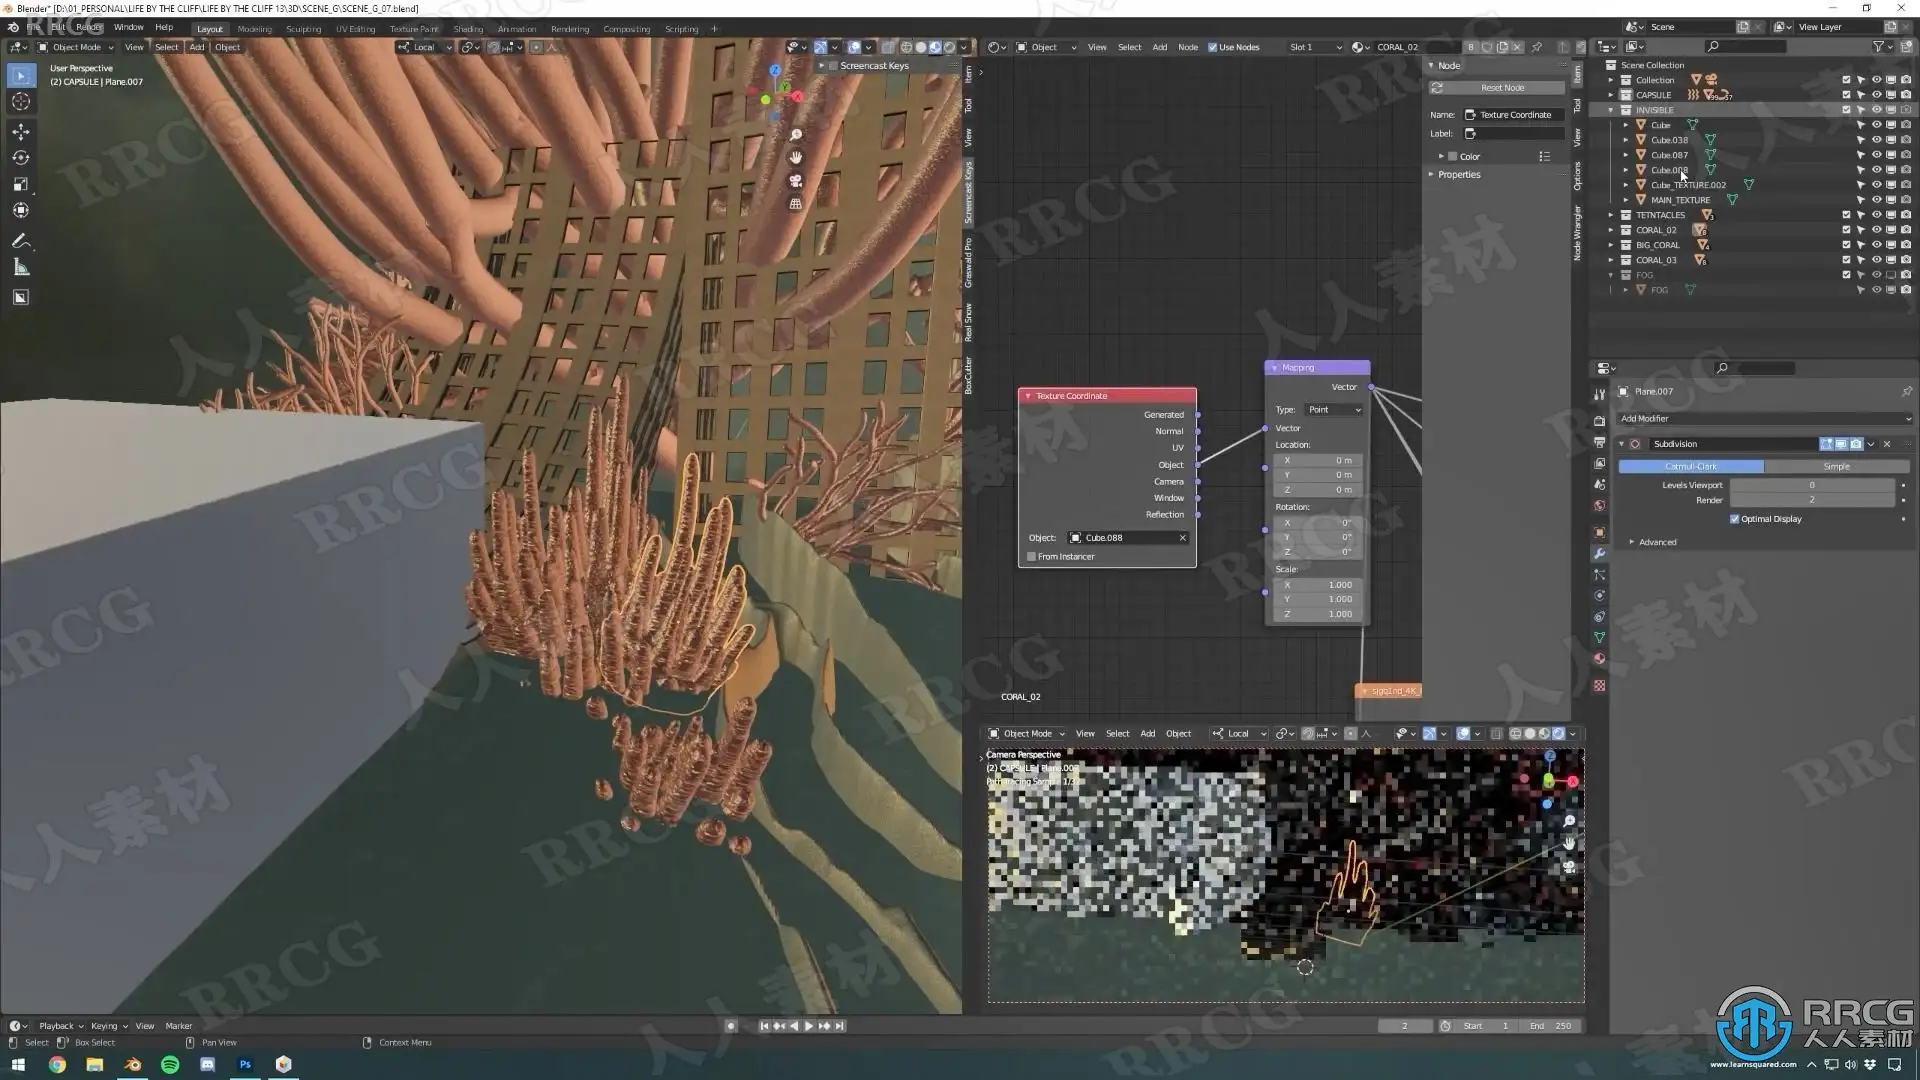Expand the Advanced section in Subdivision modifier
The height and width of the screenshot is (1080, 1920).
[x=1657, y=543]
